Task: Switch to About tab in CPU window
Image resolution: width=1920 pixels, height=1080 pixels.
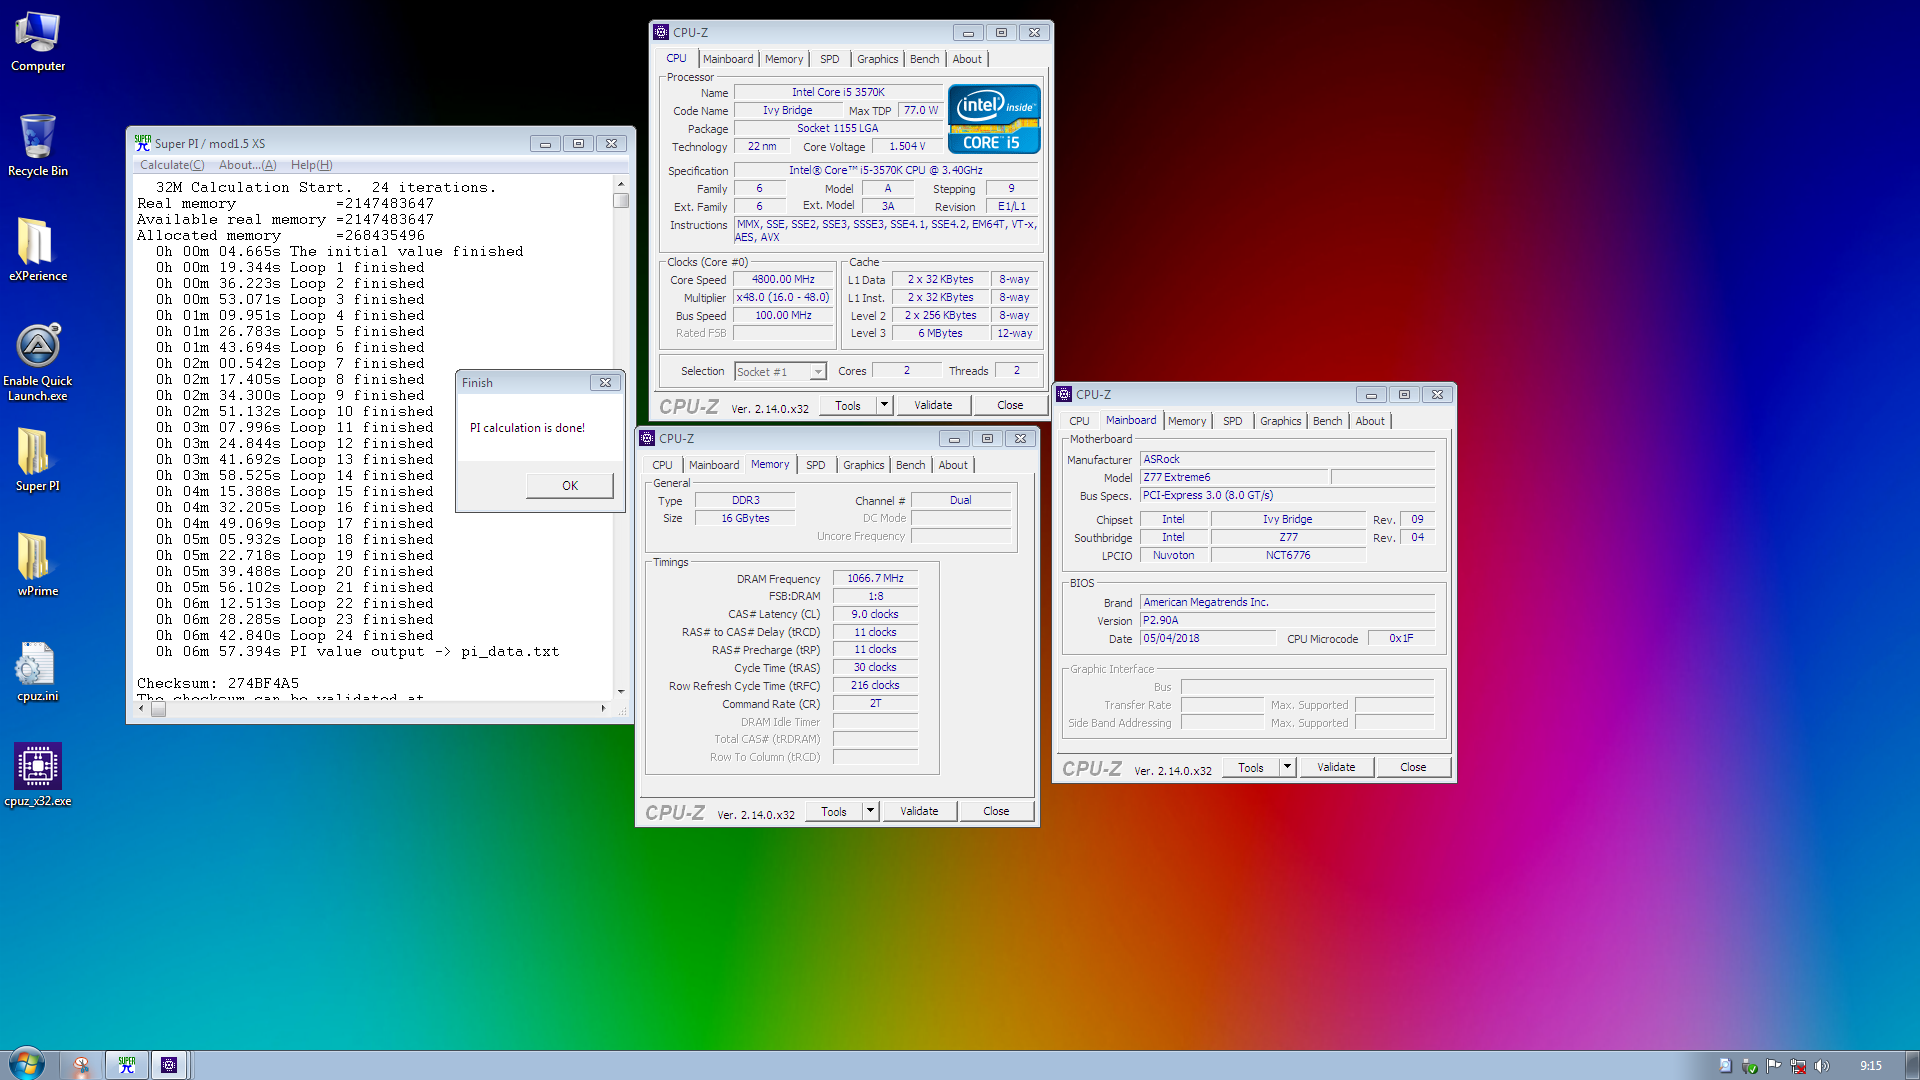Action: point(967,59)
